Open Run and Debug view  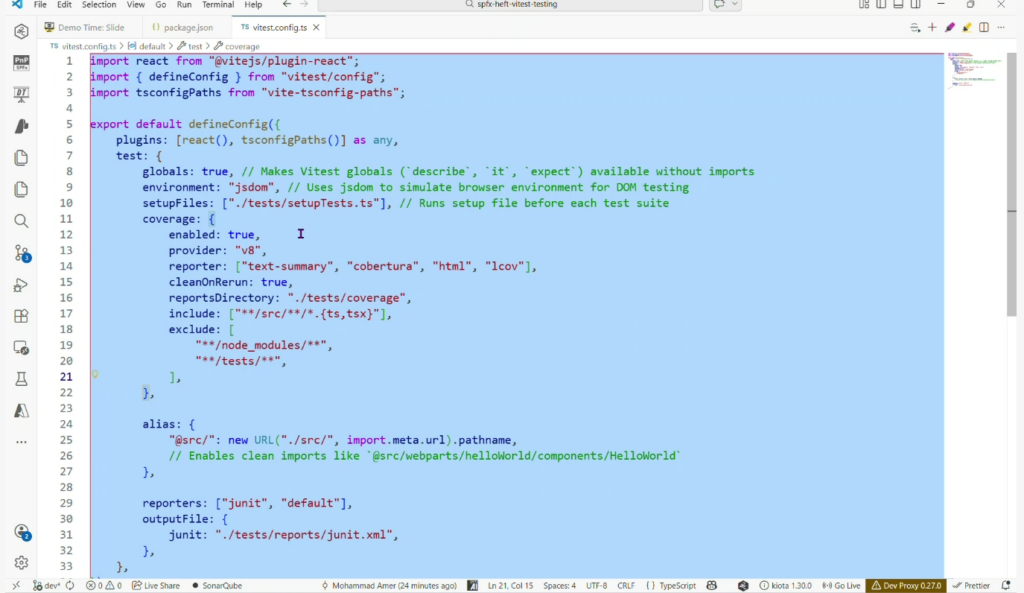point(21,285)
